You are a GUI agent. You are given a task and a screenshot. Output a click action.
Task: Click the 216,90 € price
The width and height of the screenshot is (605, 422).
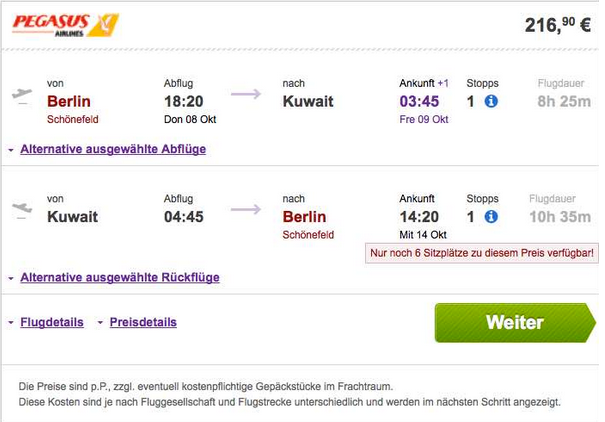558,25
